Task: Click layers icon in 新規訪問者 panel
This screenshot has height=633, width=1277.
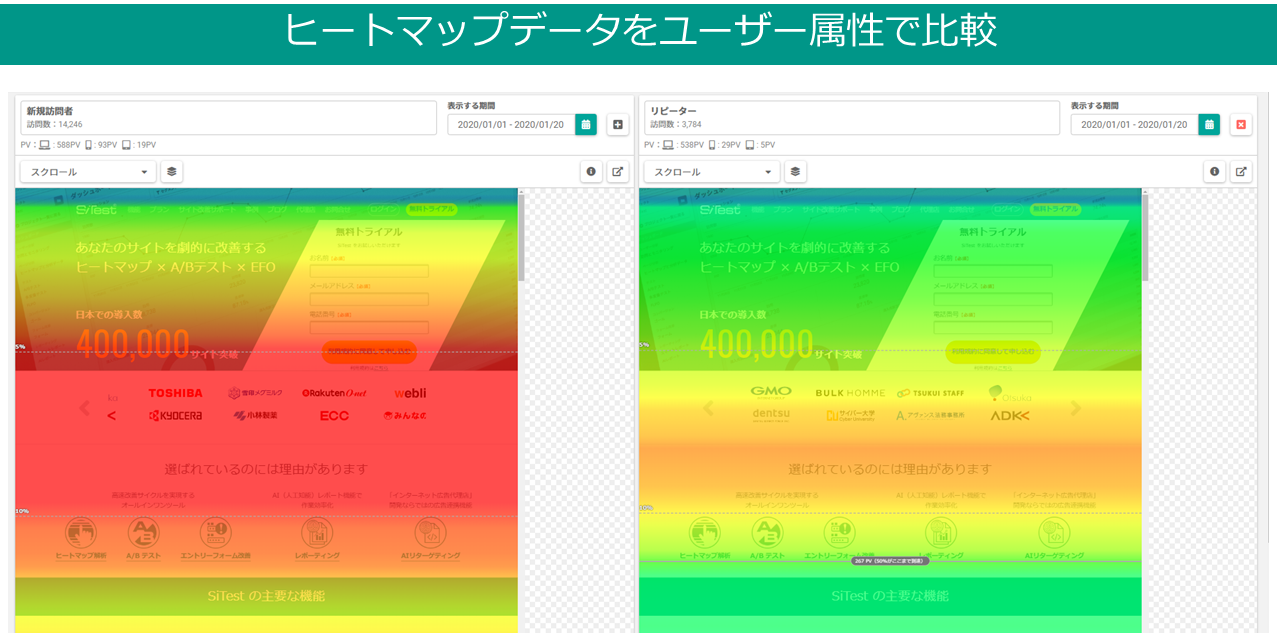Action: tap(172, 172)
